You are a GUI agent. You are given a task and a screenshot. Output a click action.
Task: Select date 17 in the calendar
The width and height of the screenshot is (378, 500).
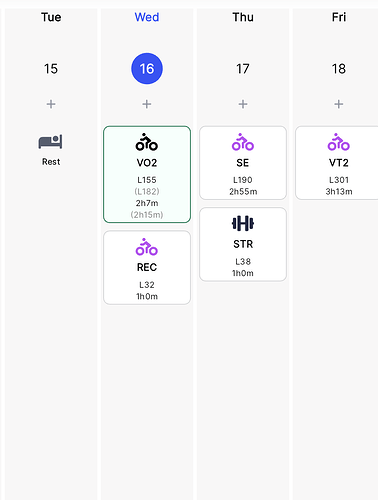[x=243, y=69]
